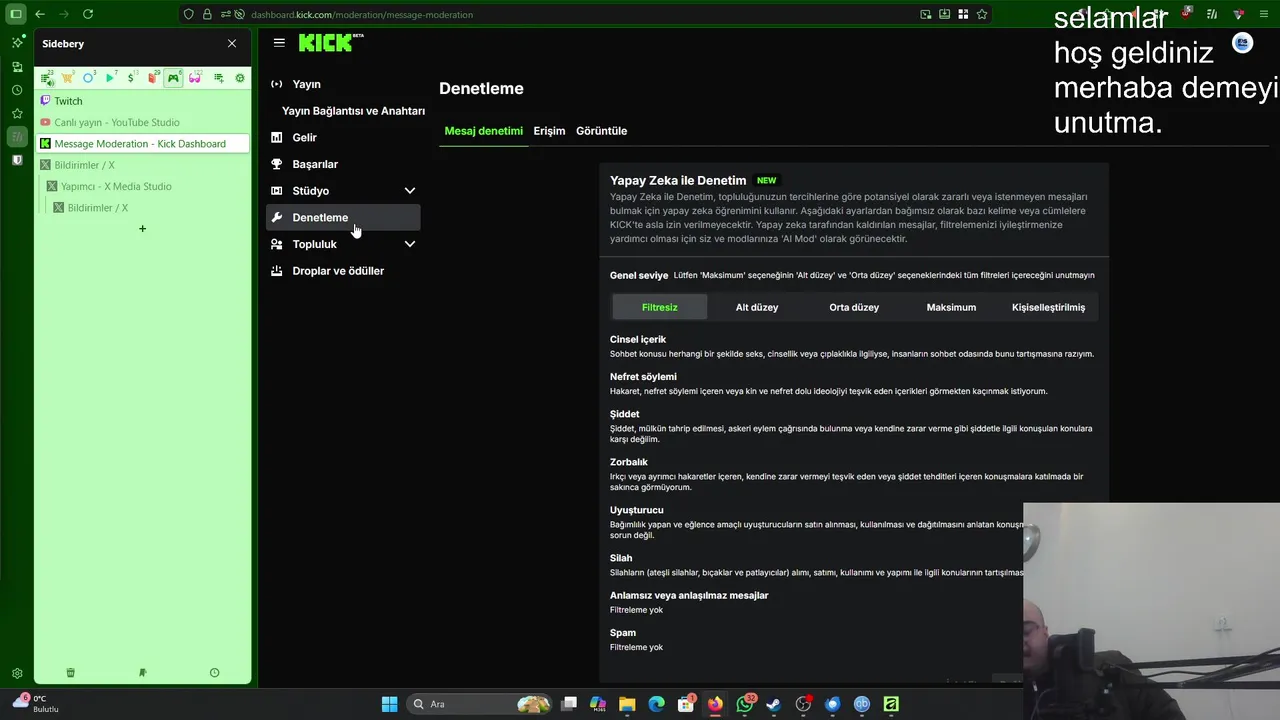1280x720 pixels.
Task: Open Steam from taskbar
Action: pyautogui.click(x=774, y=704)
